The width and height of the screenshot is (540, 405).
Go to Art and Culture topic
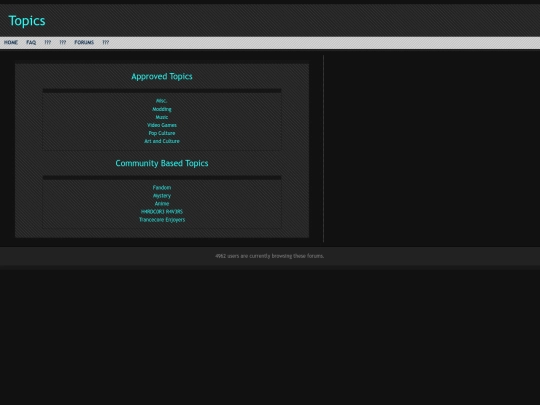point(162,141)
